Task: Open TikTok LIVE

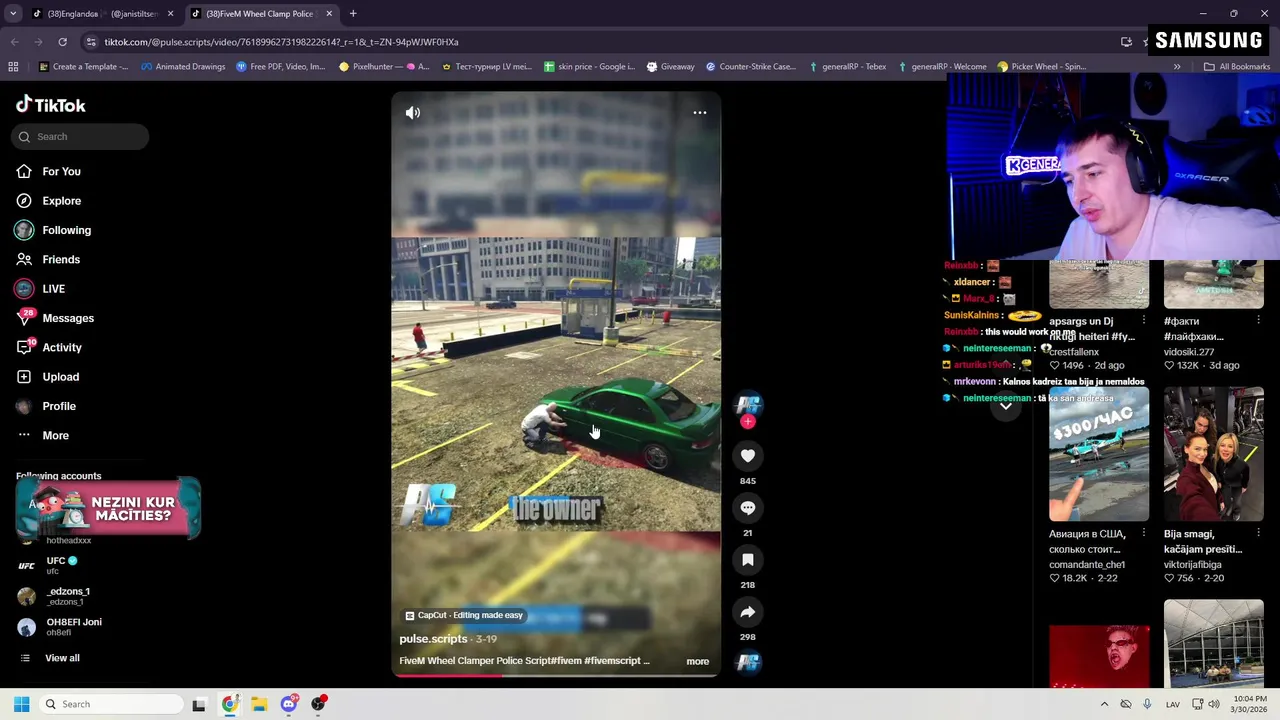Action: click(53, 289)
